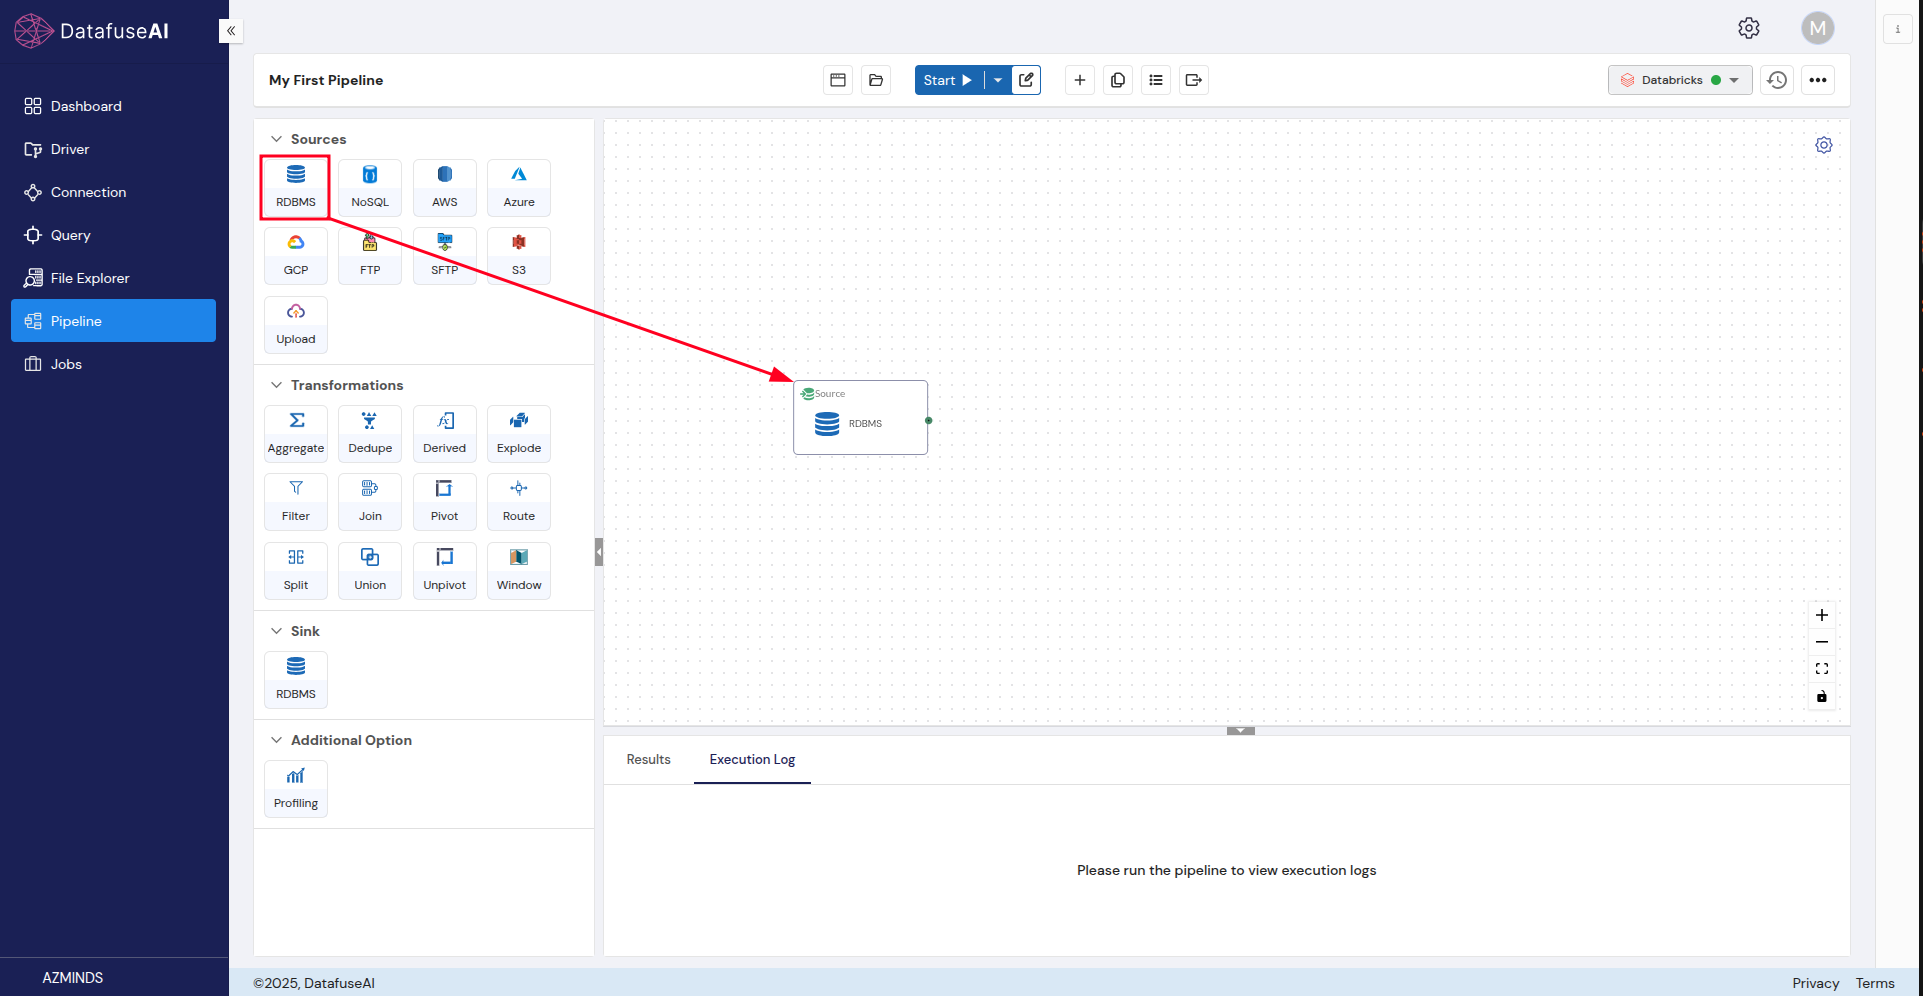Open the Privacy link
The height and width of the screenshot is (996, 1923).
1815,983
